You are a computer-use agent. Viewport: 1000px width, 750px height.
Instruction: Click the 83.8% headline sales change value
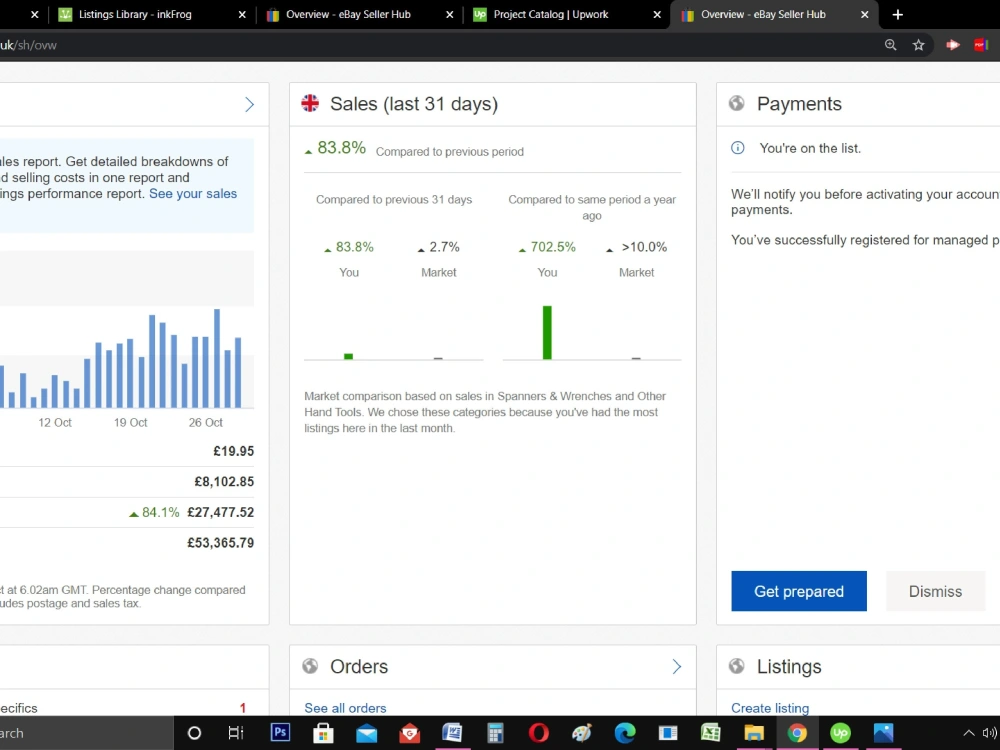pyautogui.click(x=341, y=148)
